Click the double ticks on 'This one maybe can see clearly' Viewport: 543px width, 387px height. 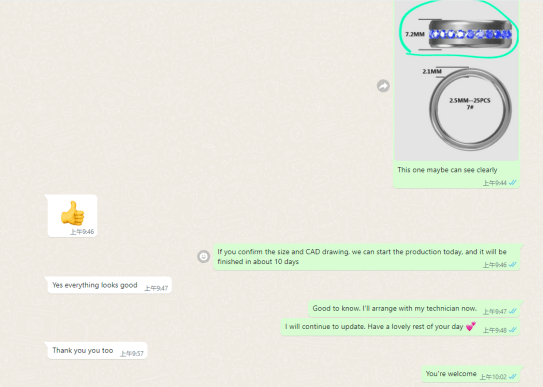(513, 182)
